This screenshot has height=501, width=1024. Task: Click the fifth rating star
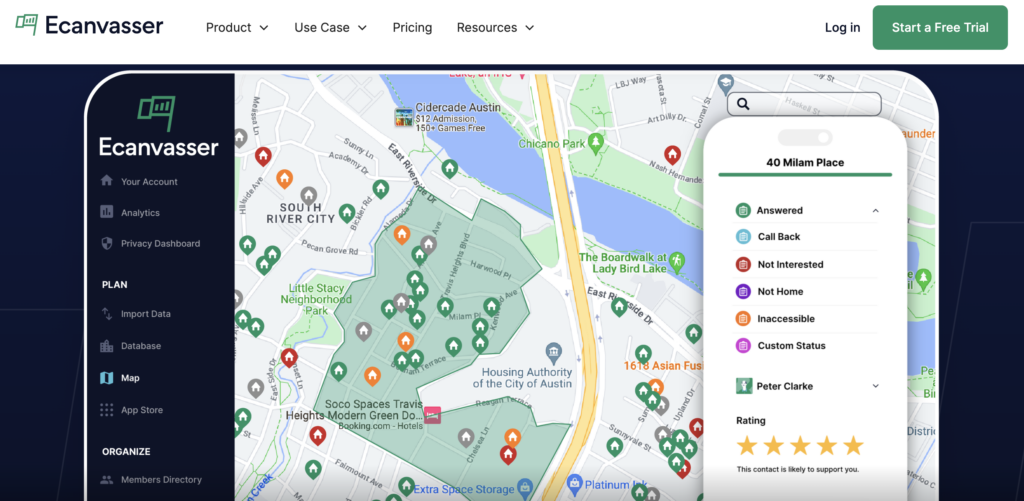pyautogui.click(x=853, y=446)
